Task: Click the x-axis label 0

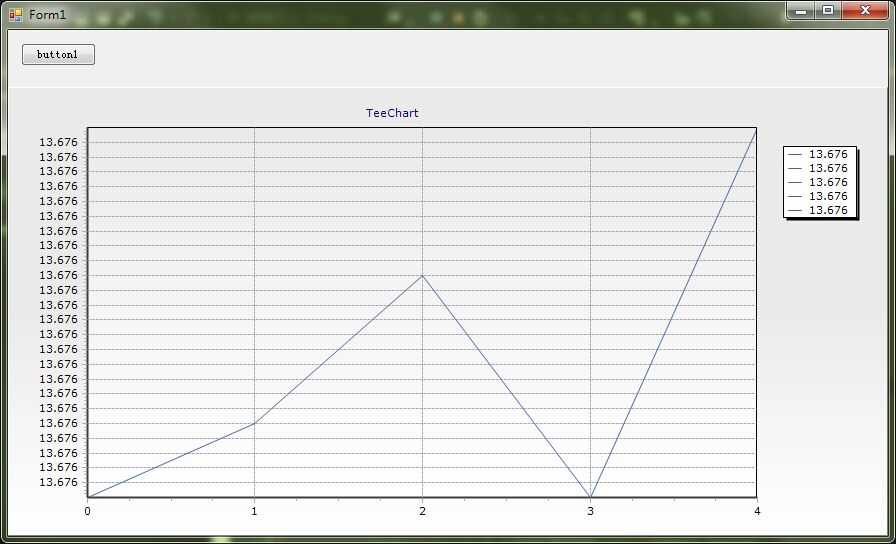Action: click(87, 511)
